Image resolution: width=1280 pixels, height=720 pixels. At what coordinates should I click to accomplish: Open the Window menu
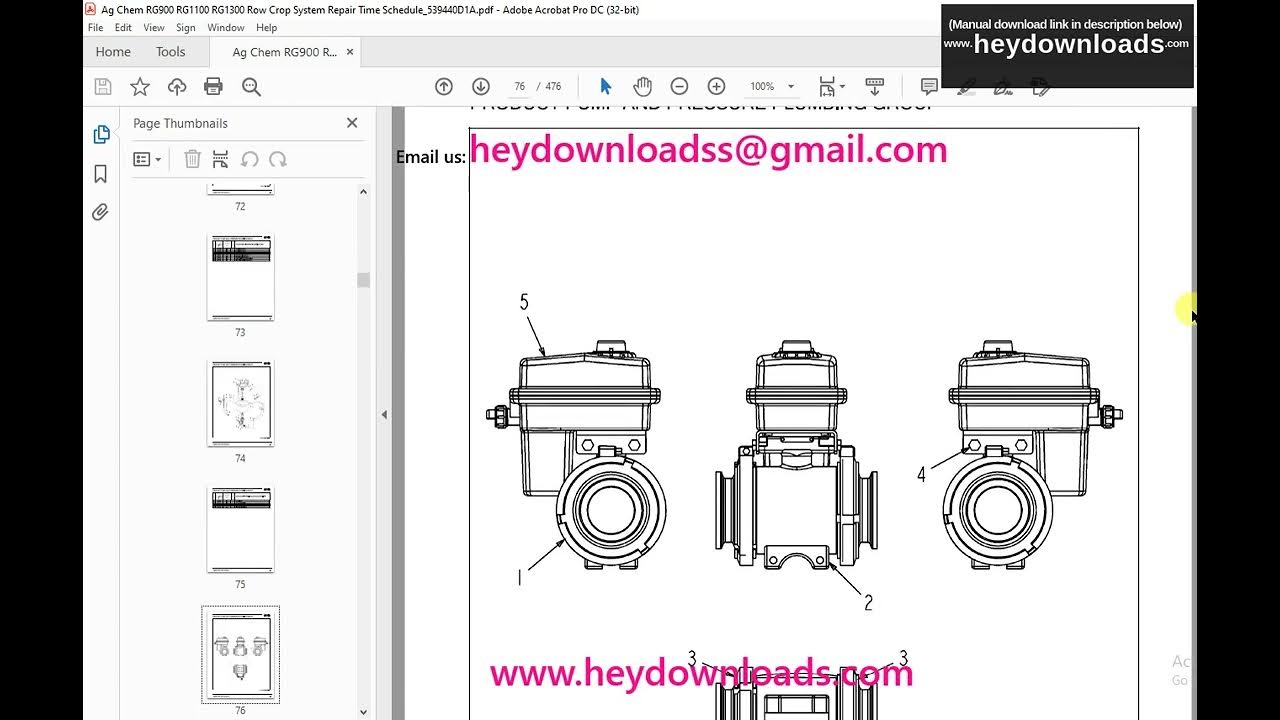click(226, 28)
